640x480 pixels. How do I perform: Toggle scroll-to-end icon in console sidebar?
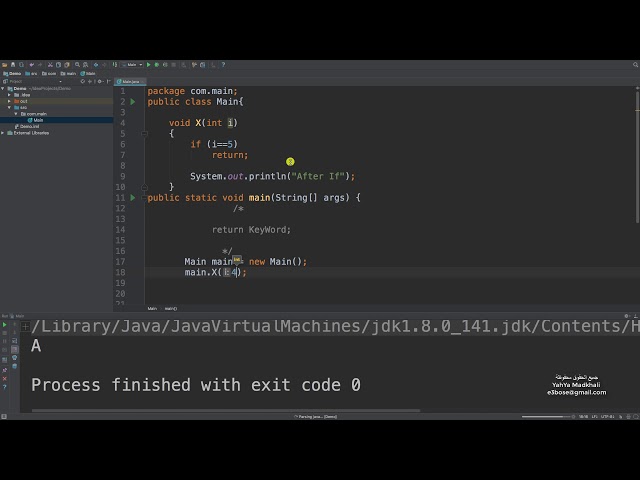coord(15,349)
